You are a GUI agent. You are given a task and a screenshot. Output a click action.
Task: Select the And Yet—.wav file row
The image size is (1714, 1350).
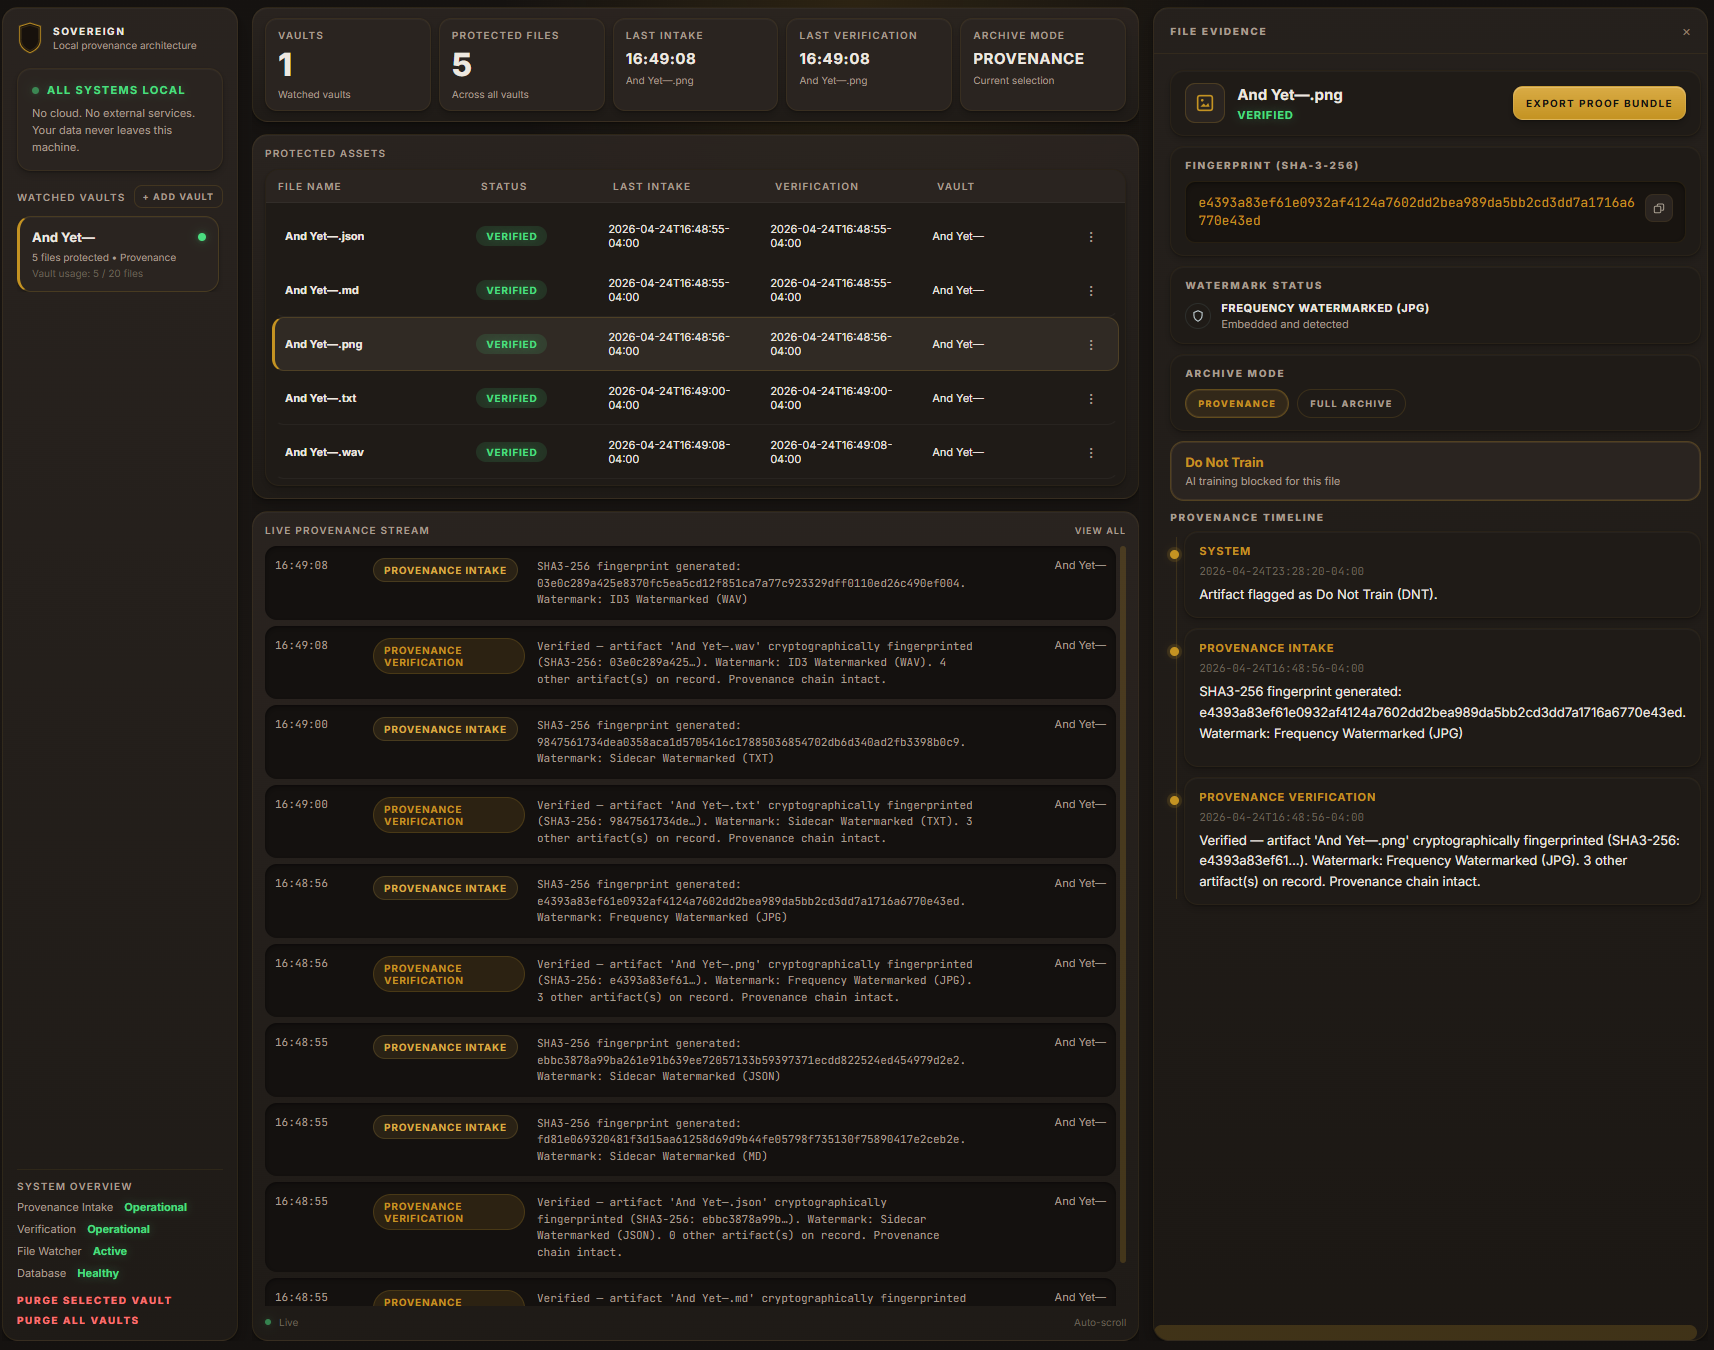[x=695, y=453]
